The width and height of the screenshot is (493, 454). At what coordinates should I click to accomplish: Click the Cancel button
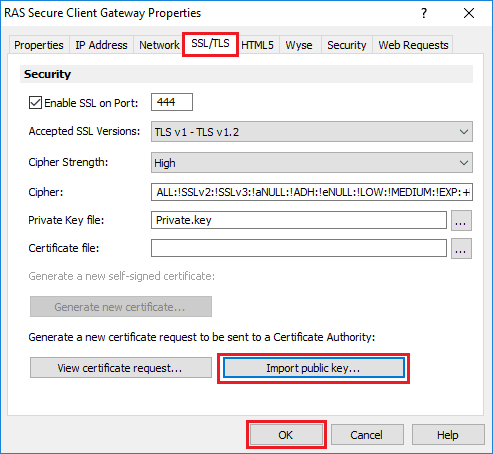pyautogui.click(x=367, y=435)
